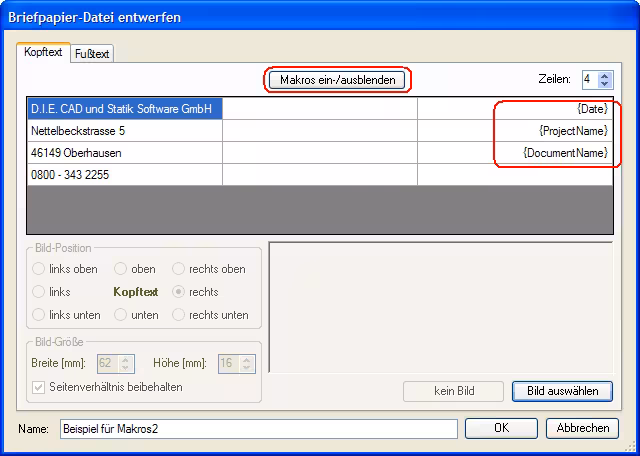Click the Makros ein-/ausblenden button
Screen dimensions: 640x456
pyautogui.click(x=338, y=79)
